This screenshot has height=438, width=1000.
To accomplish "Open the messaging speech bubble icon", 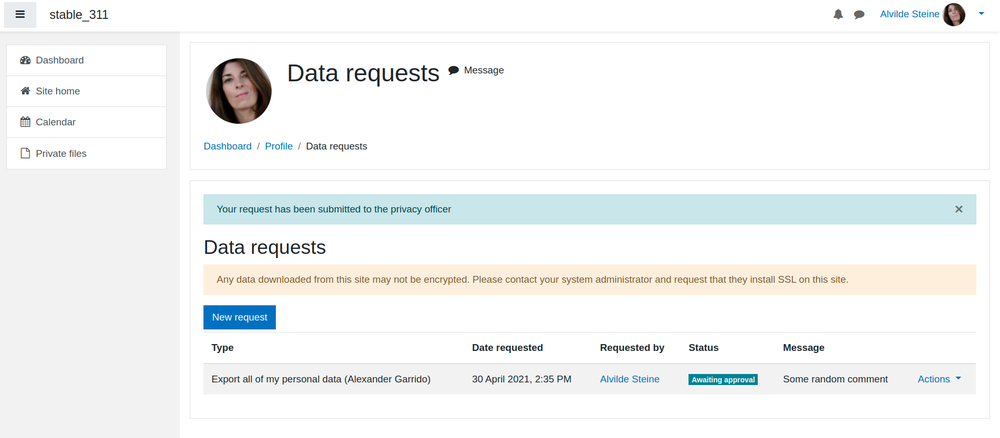I will pyautogui.click(x=859, y=15).
